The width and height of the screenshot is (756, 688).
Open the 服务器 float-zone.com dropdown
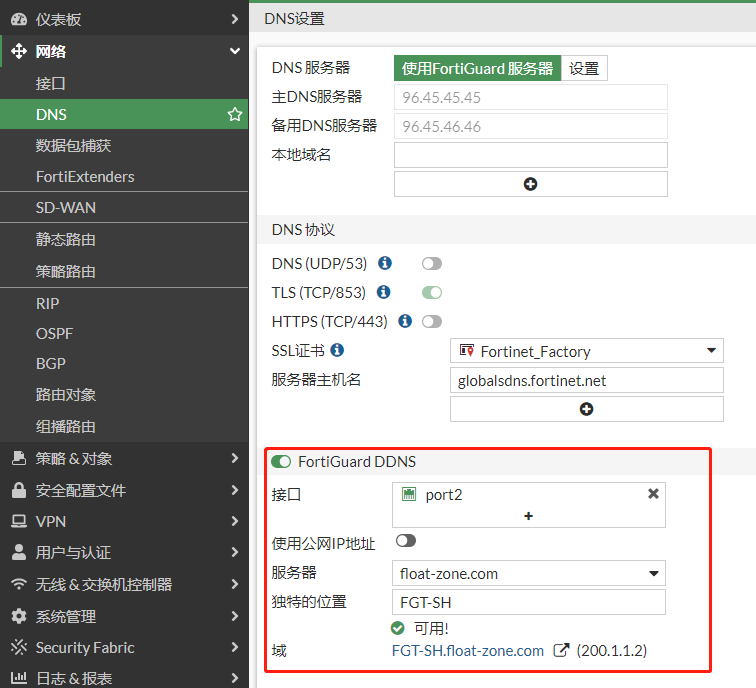coord(528,574)
